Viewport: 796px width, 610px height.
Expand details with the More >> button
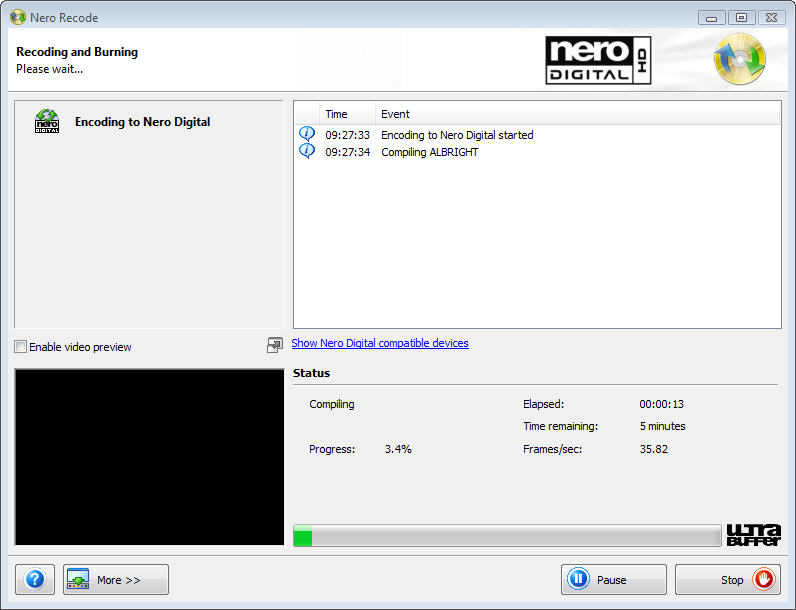click(x=116, y=579)
